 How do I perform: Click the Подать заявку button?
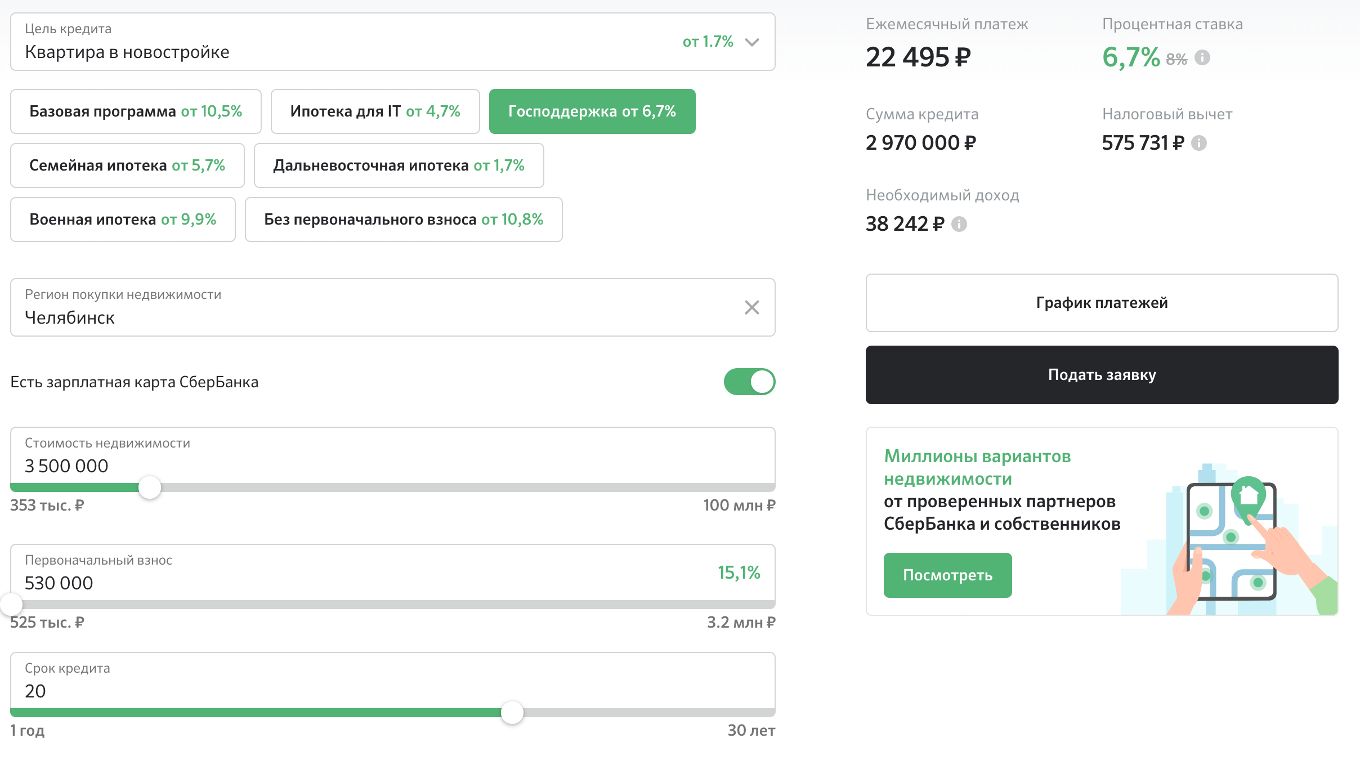1101,375
